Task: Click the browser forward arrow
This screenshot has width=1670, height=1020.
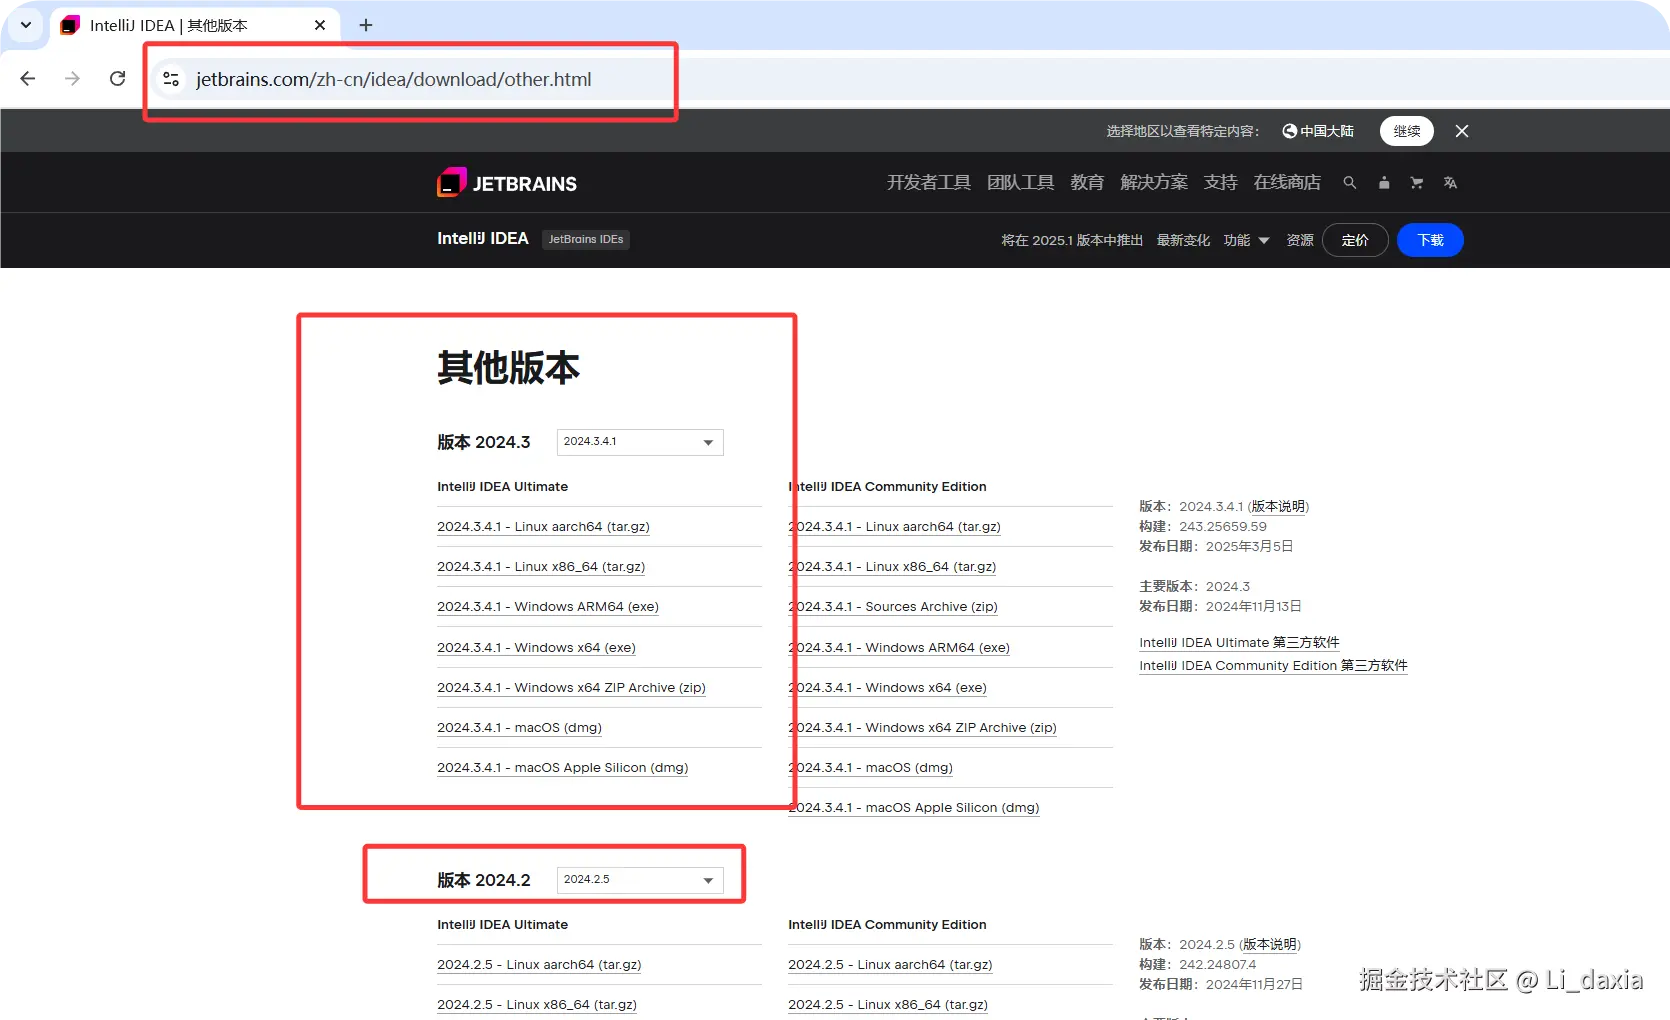Action: [x=72, y=78]
